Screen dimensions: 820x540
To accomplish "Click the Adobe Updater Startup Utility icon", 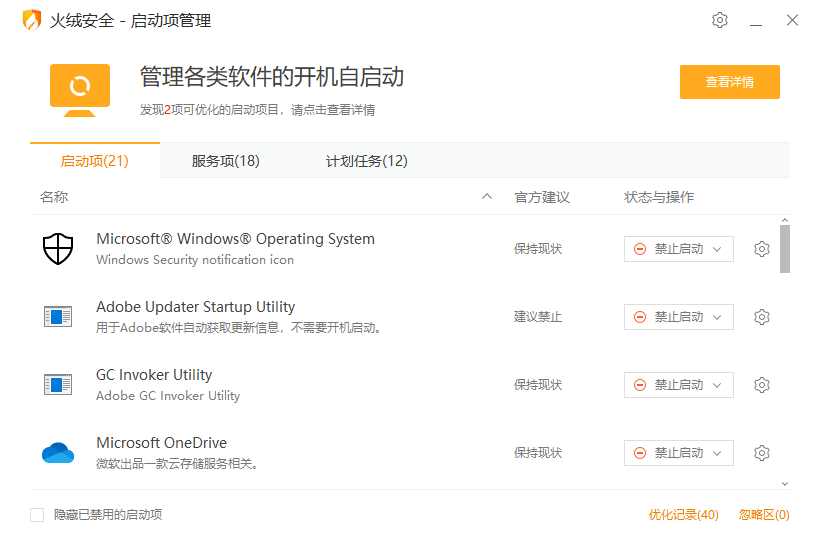I will pyautogui.click(x=58, y=317).
